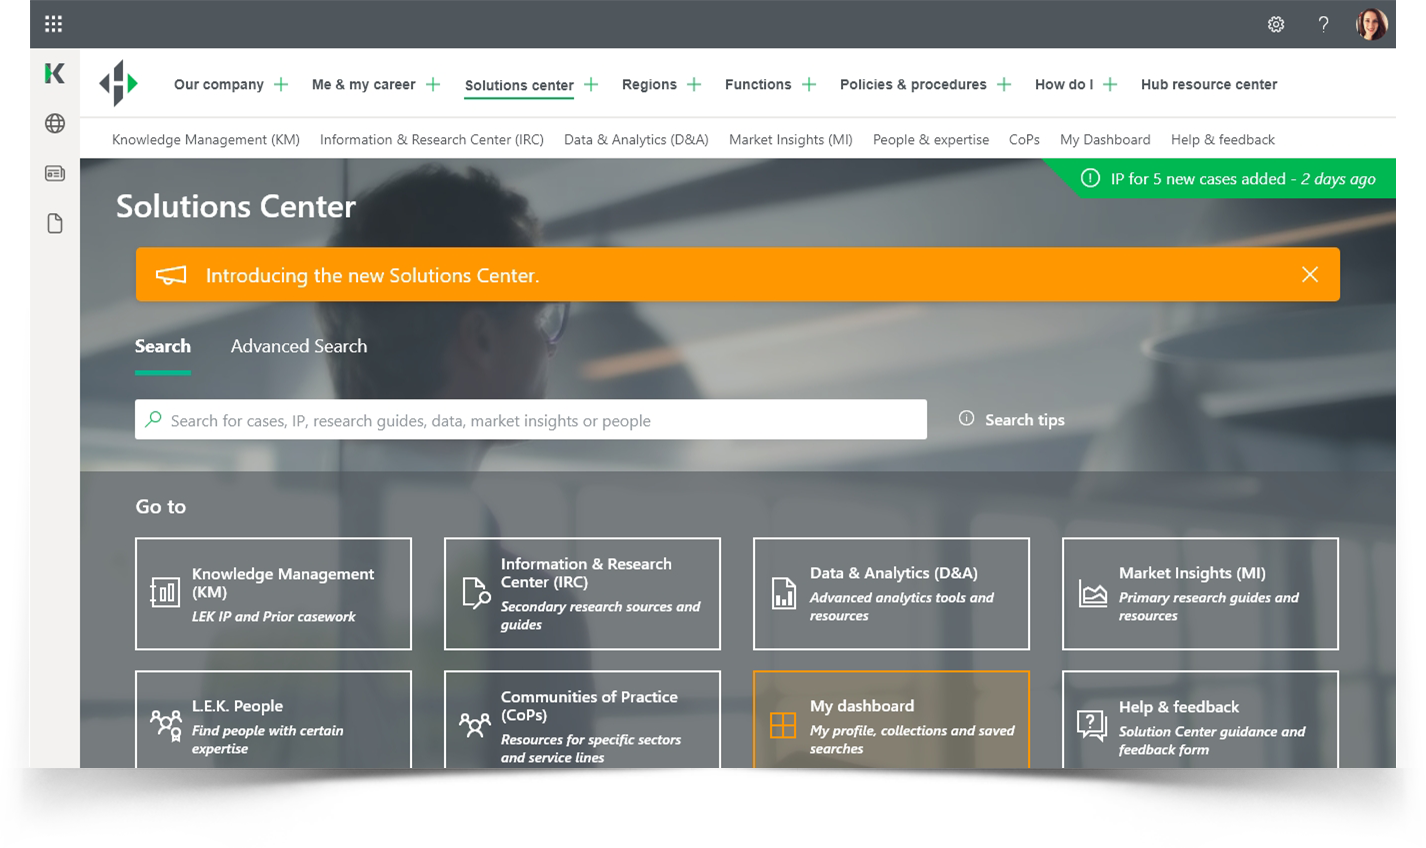Viewport: 1426px width, 848px height.
Task: Expand the Functions menu with plus sign
Action: coord(808,84)
